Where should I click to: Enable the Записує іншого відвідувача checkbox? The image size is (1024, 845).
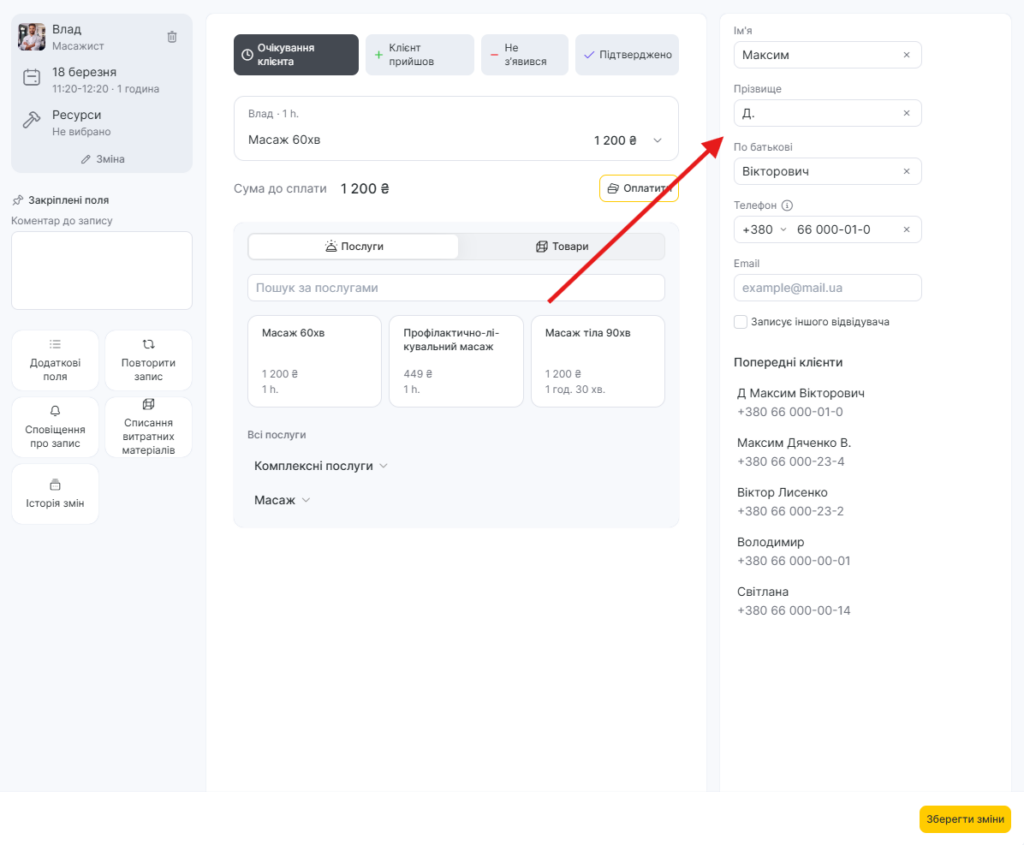[x=741, y=322]
